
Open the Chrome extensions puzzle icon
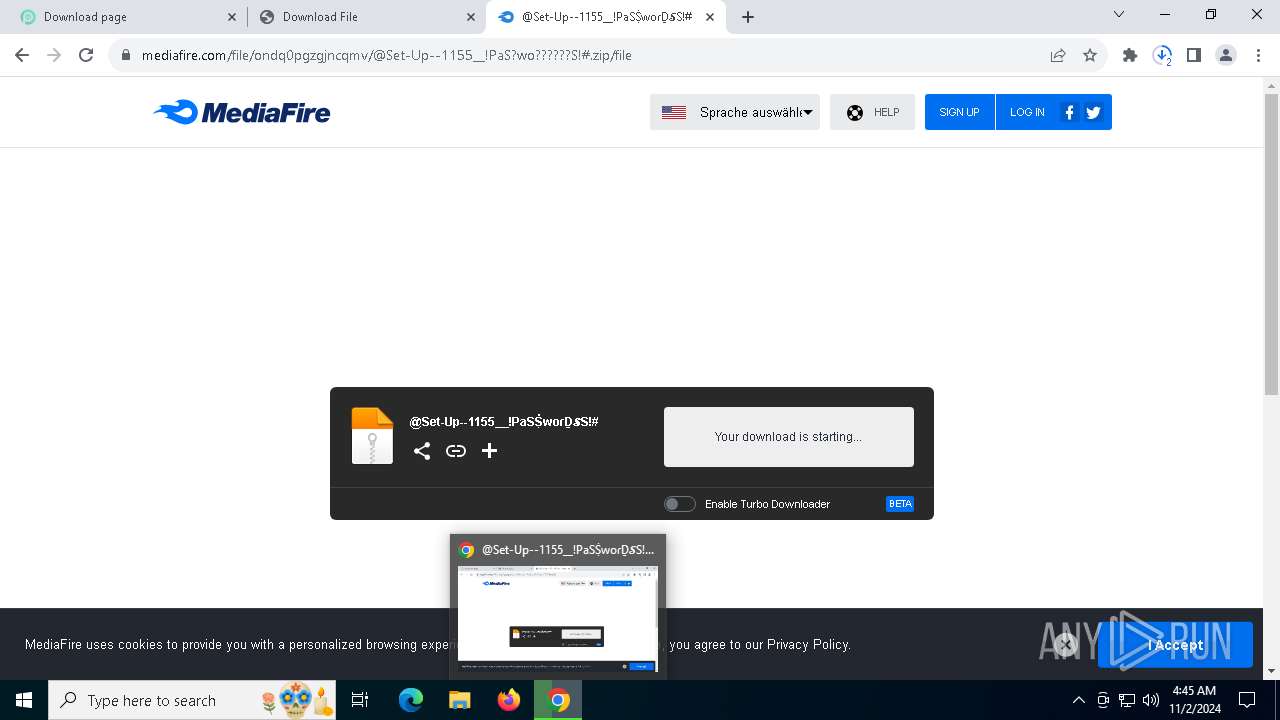[1130, 55]
